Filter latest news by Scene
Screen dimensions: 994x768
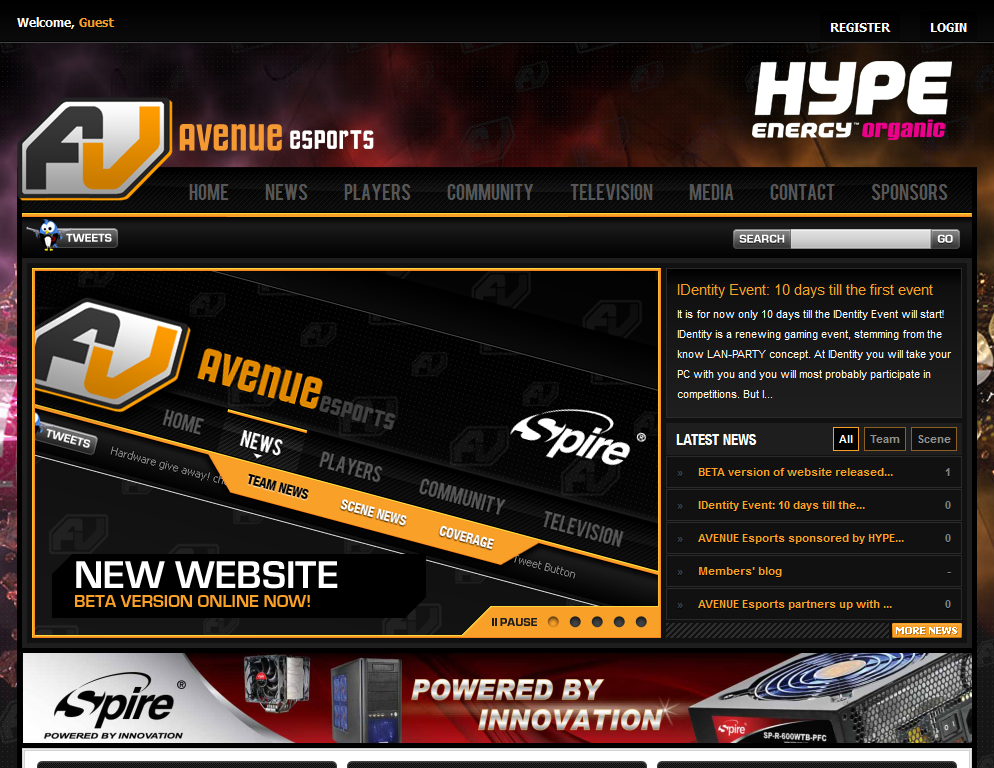(x=934, y=439)
